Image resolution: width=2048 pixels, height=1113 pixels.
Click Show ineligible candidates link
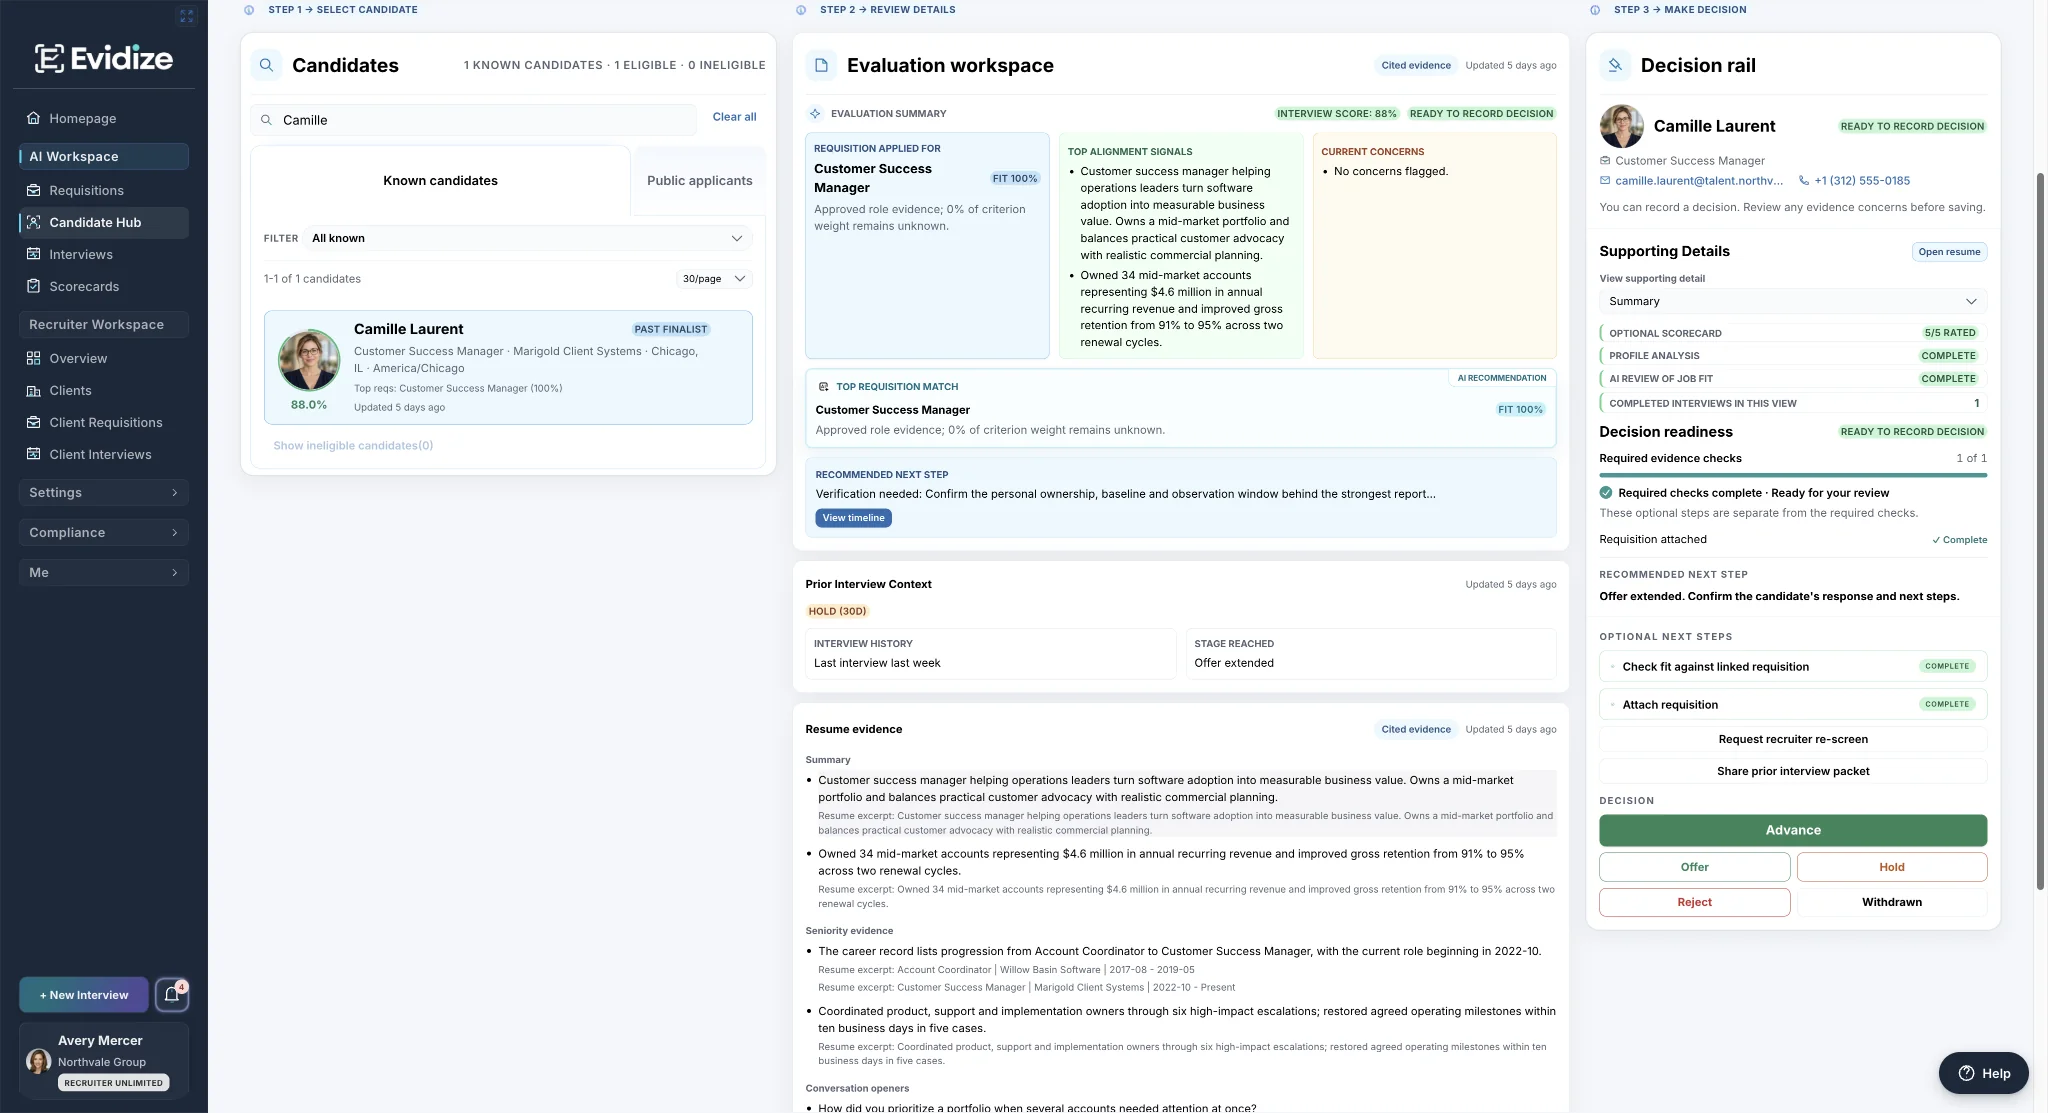pos(353,446)
